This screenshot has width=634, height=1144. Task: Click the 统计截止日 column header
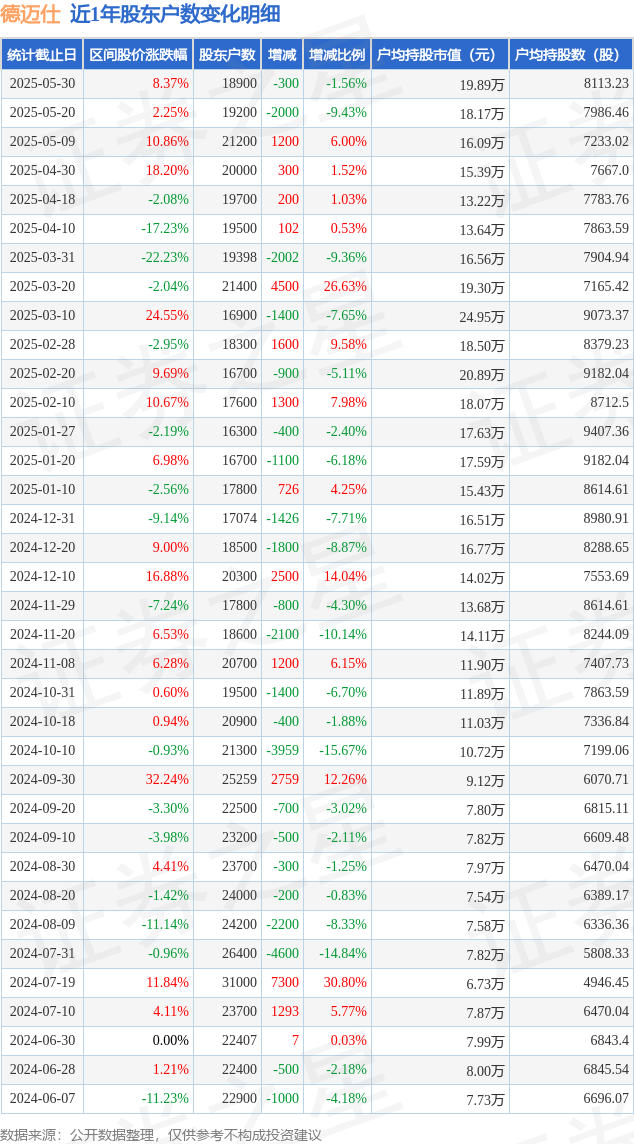(x=42, y=54)
